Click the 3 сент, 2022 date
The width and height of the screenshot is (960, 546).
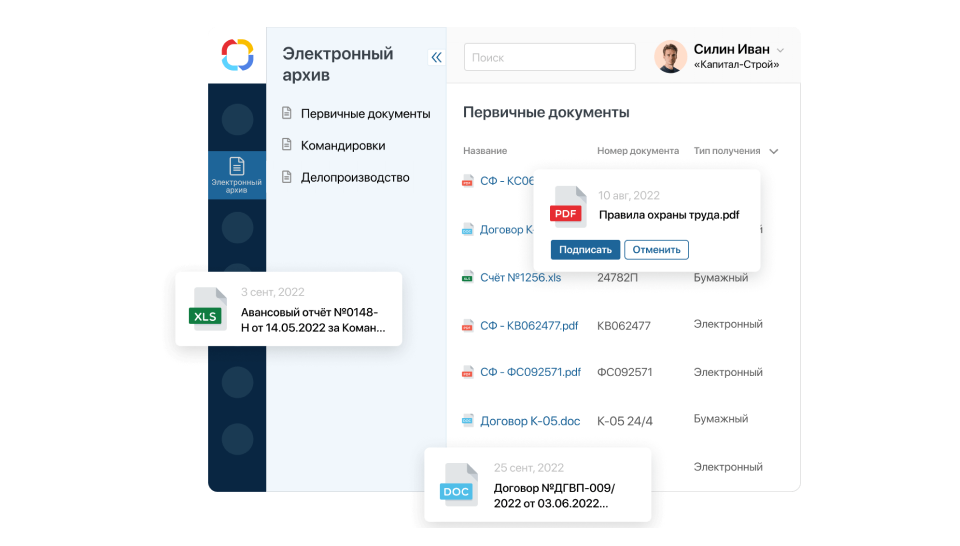272,293
